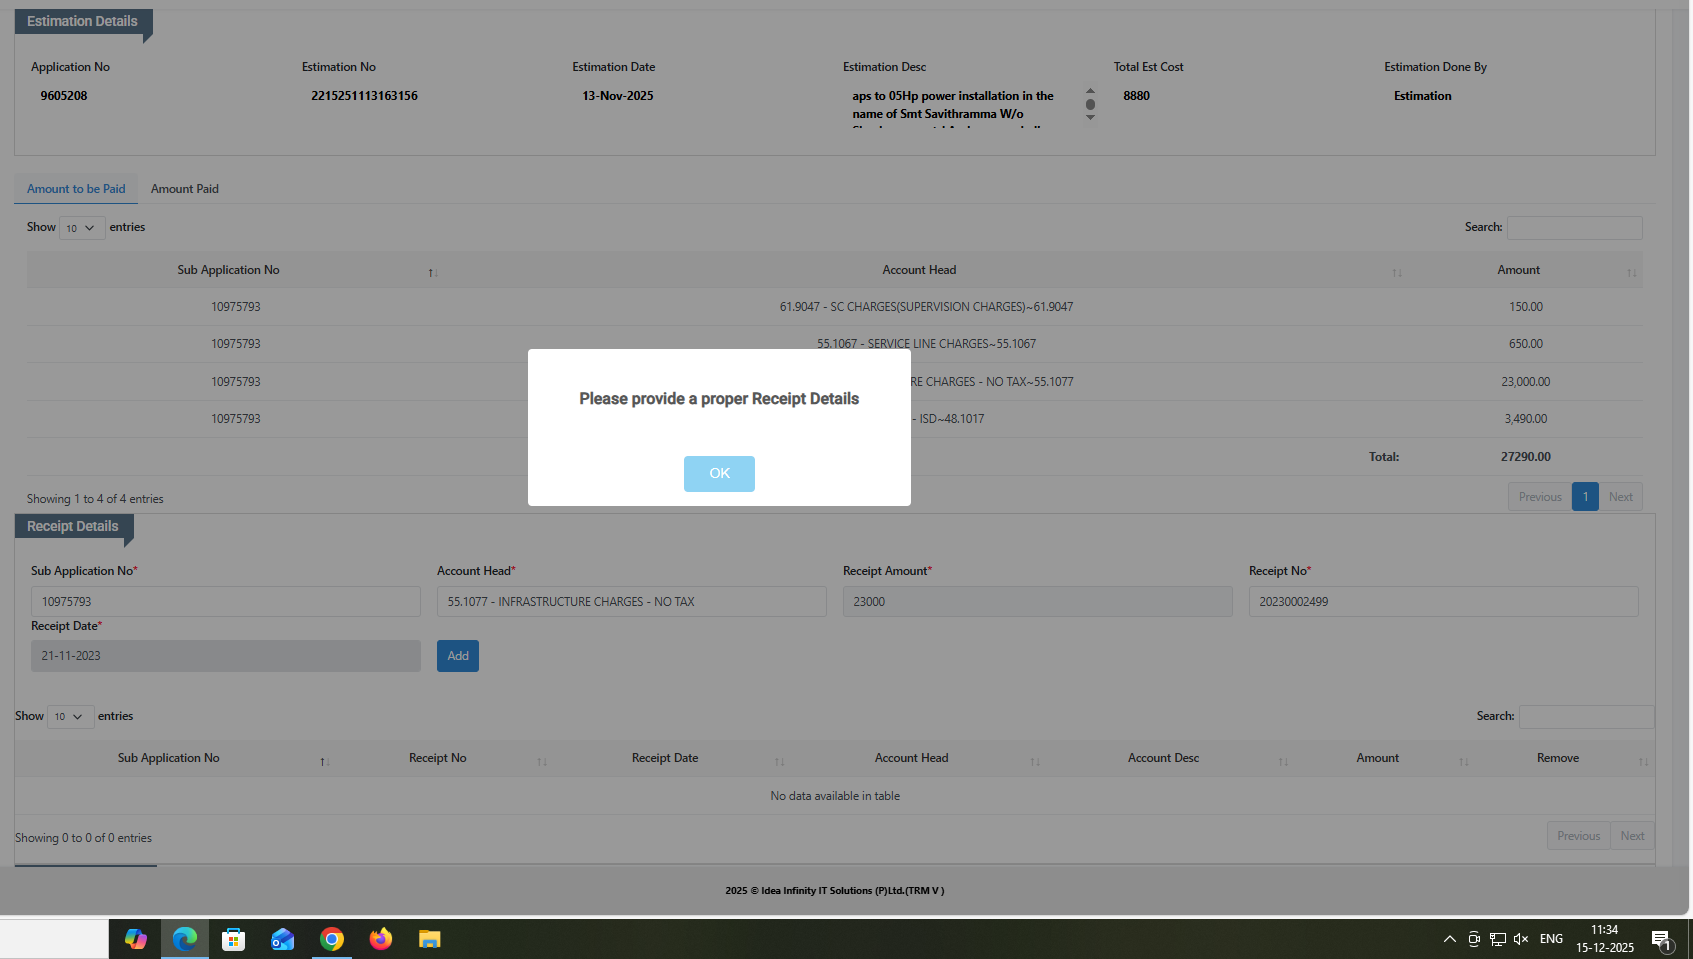Sort upper table by Account Head

tap(1397, 272)
